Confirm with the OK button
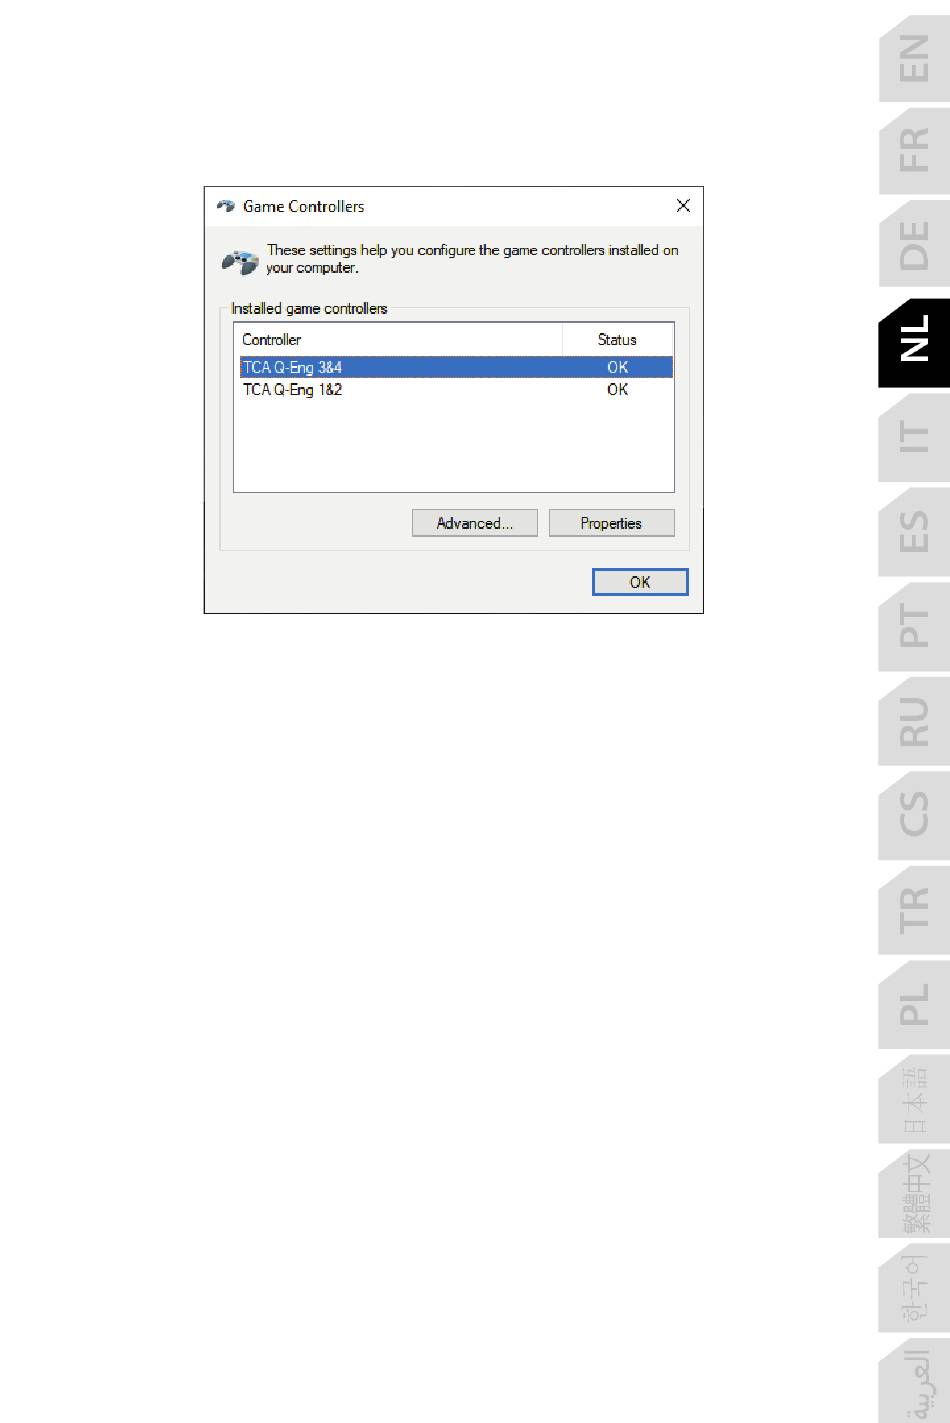Image resolution: width=950 pixels, height=1423 pixels. coord(640,582)
